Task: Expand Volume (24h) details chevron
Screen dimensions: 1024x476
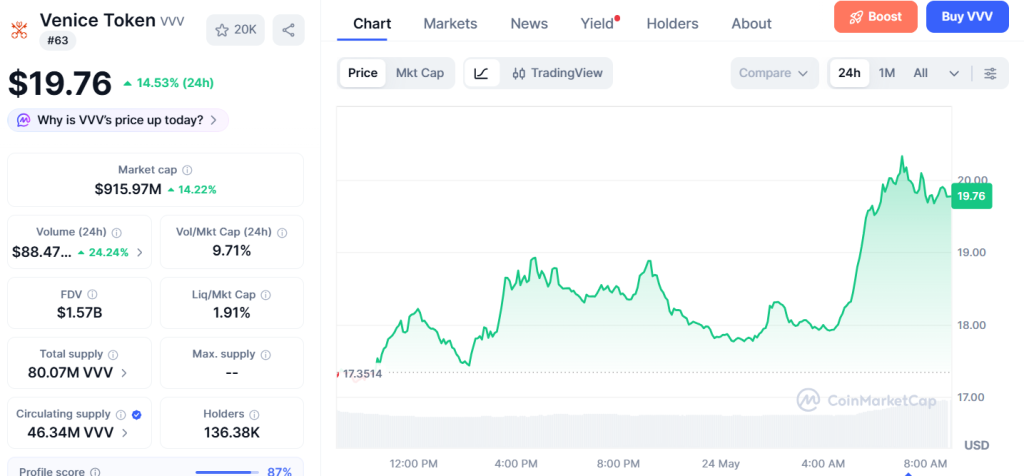Action: pos(139,253)
